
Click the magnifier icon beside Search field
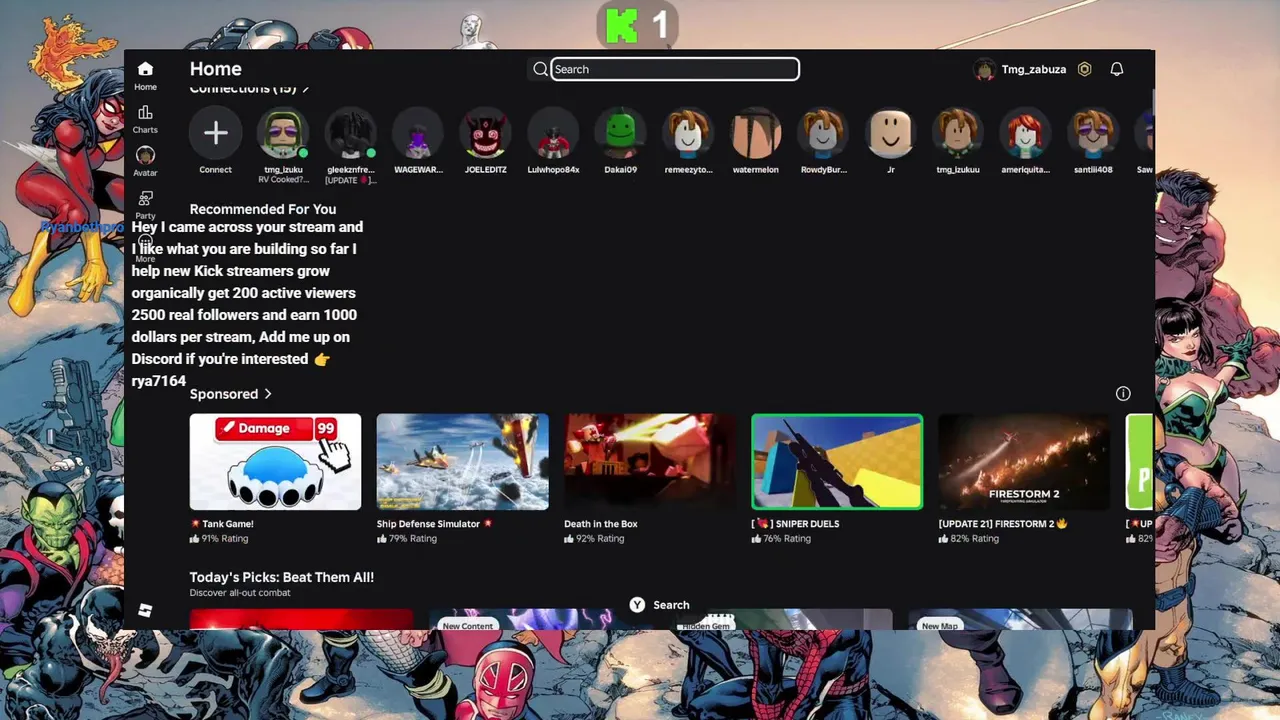540,69
